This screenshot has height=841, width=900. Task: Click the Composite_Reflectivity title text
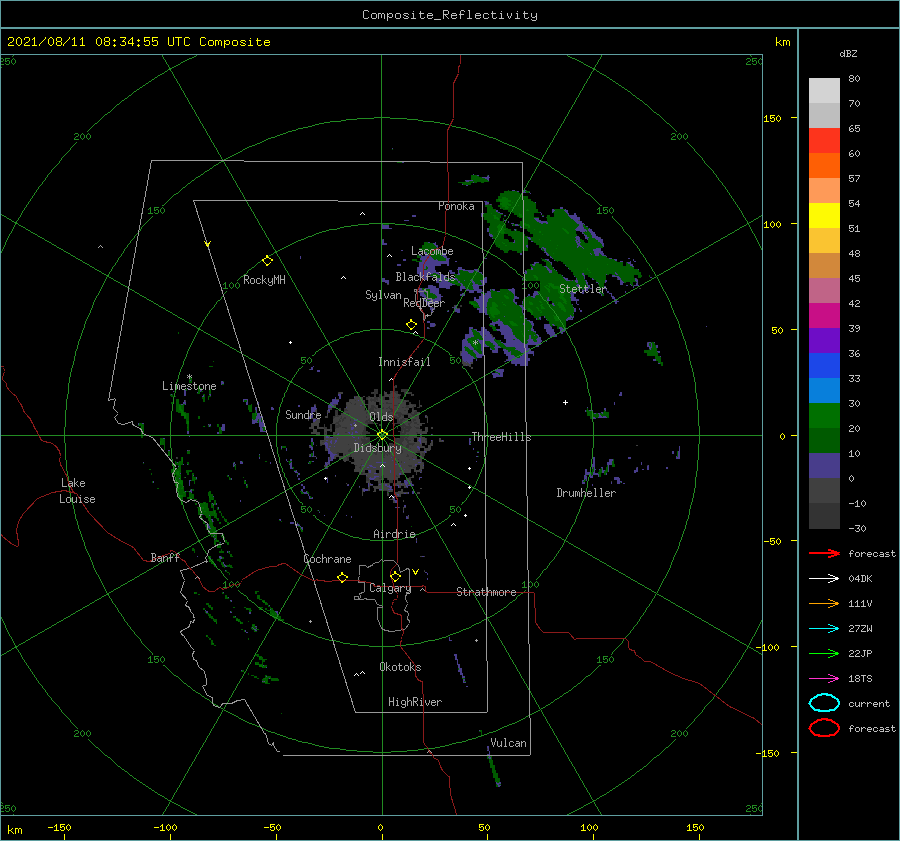click(450, 15)
